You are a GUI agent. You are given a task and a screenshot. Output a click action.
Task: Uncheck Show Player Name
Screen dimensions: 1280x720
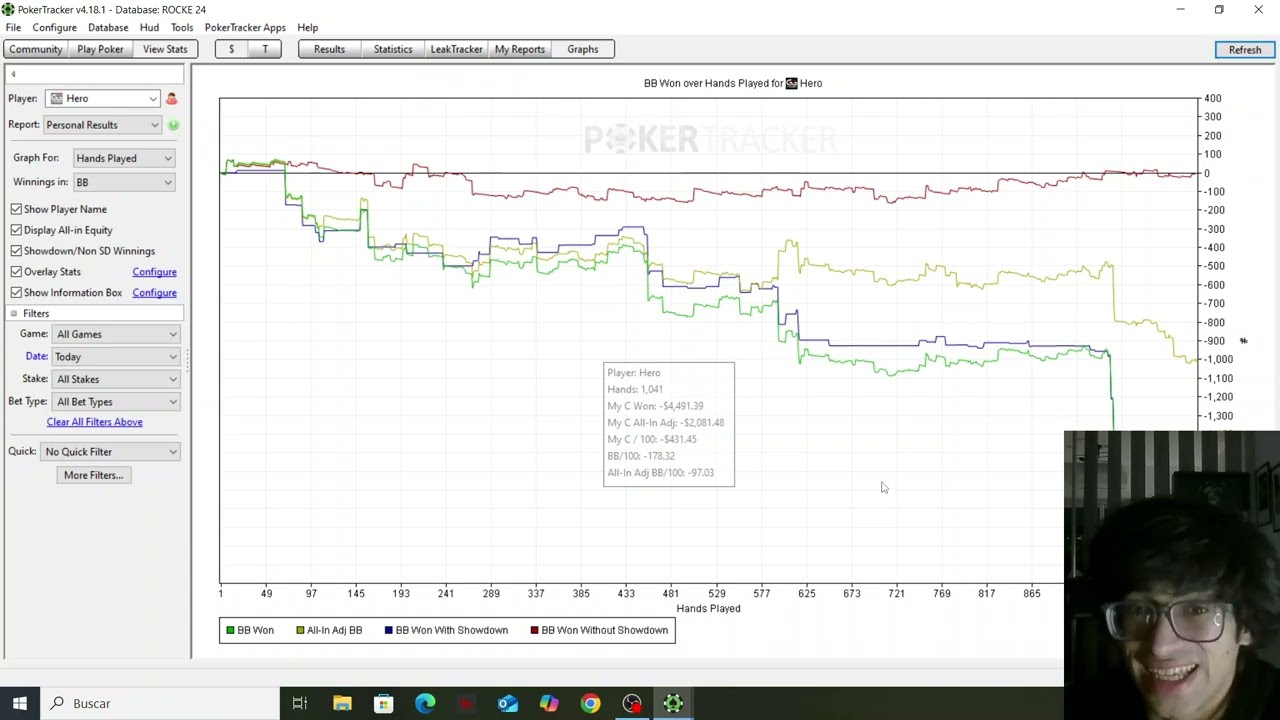pos(16,209)
